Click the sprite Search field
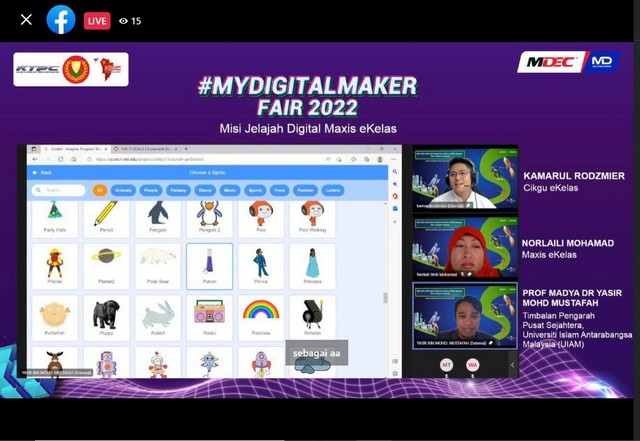Image resolution: width=640 pixels, height=441 pixels. pos(60,190)
